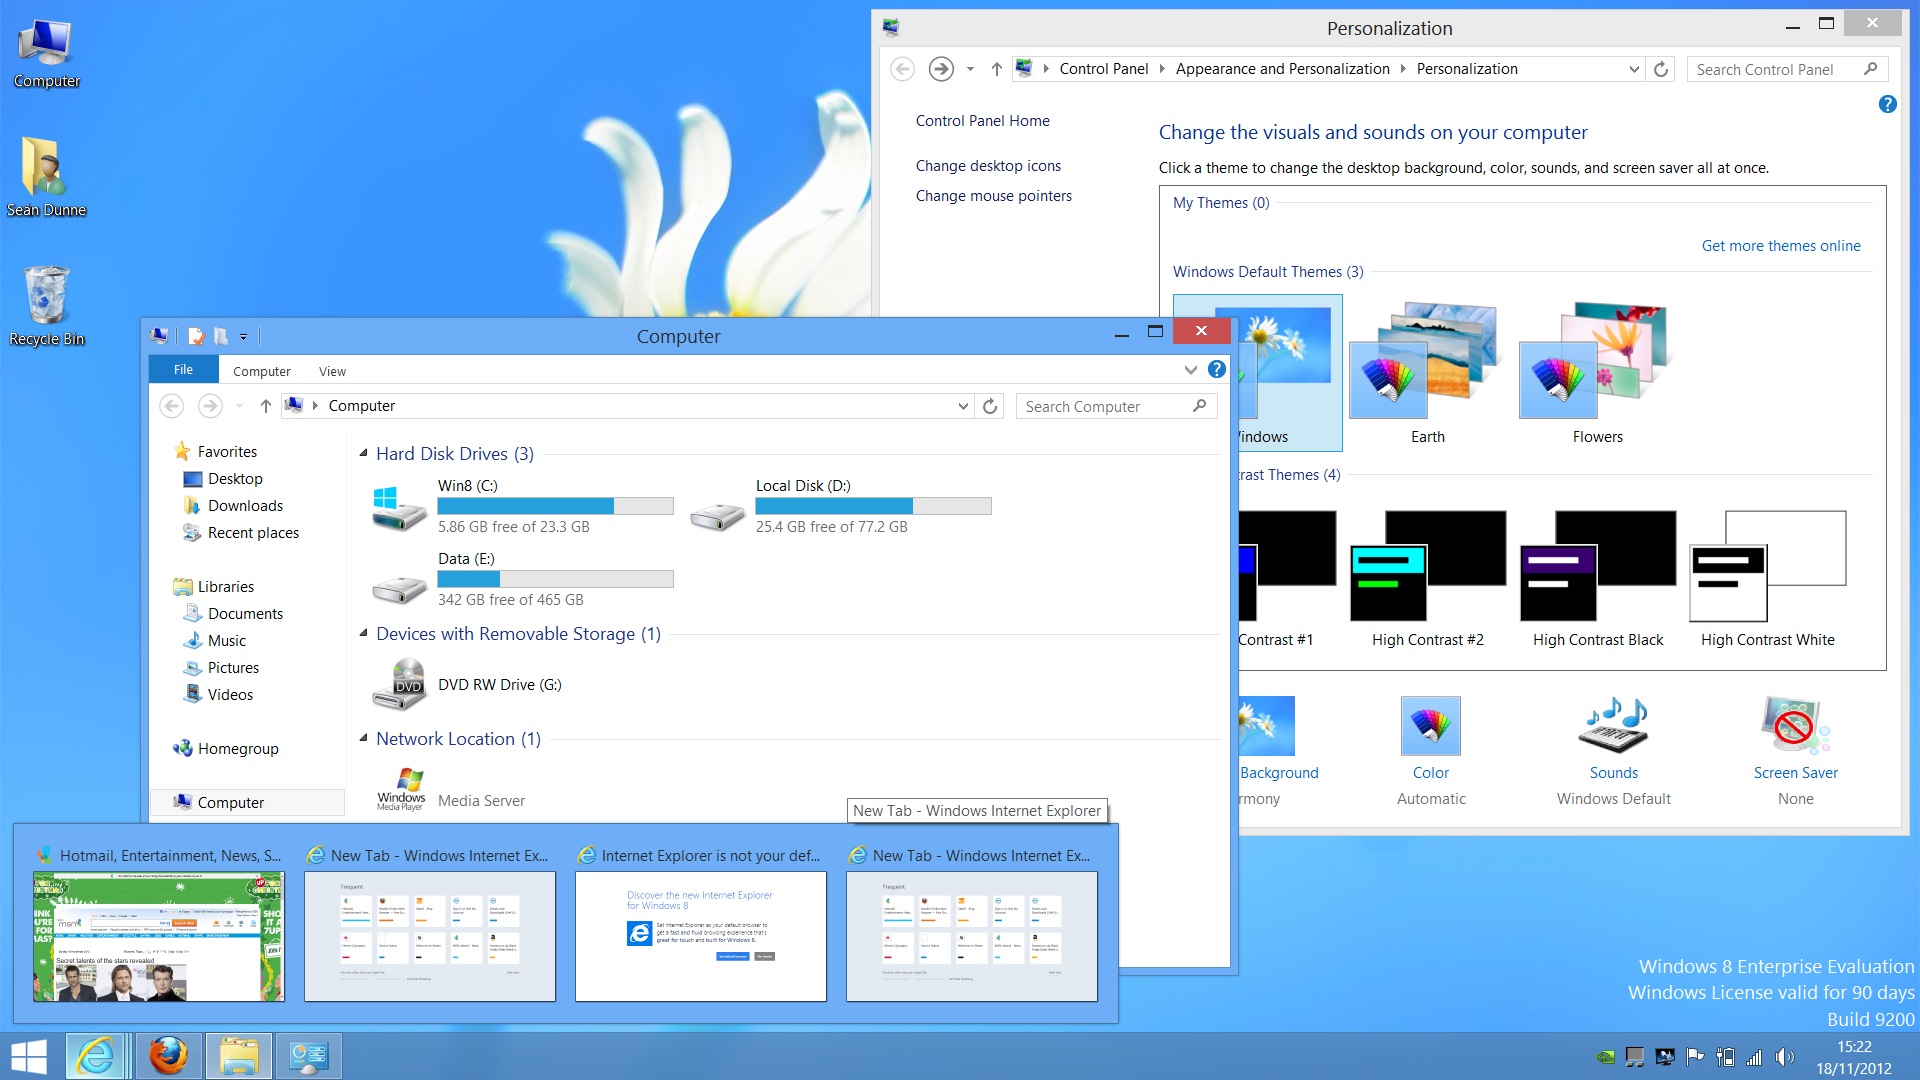Open the Action Center flag icon

click(1695, 1057)
